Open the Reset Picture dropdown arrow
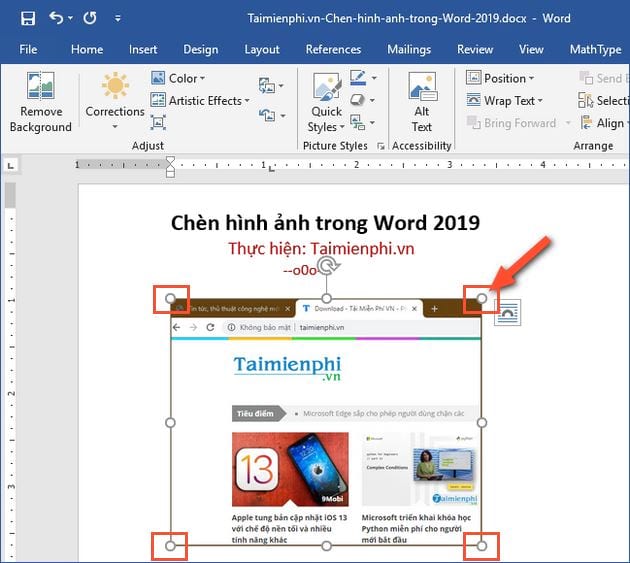This screenshot has width=630, height=563. click(283, 116)
